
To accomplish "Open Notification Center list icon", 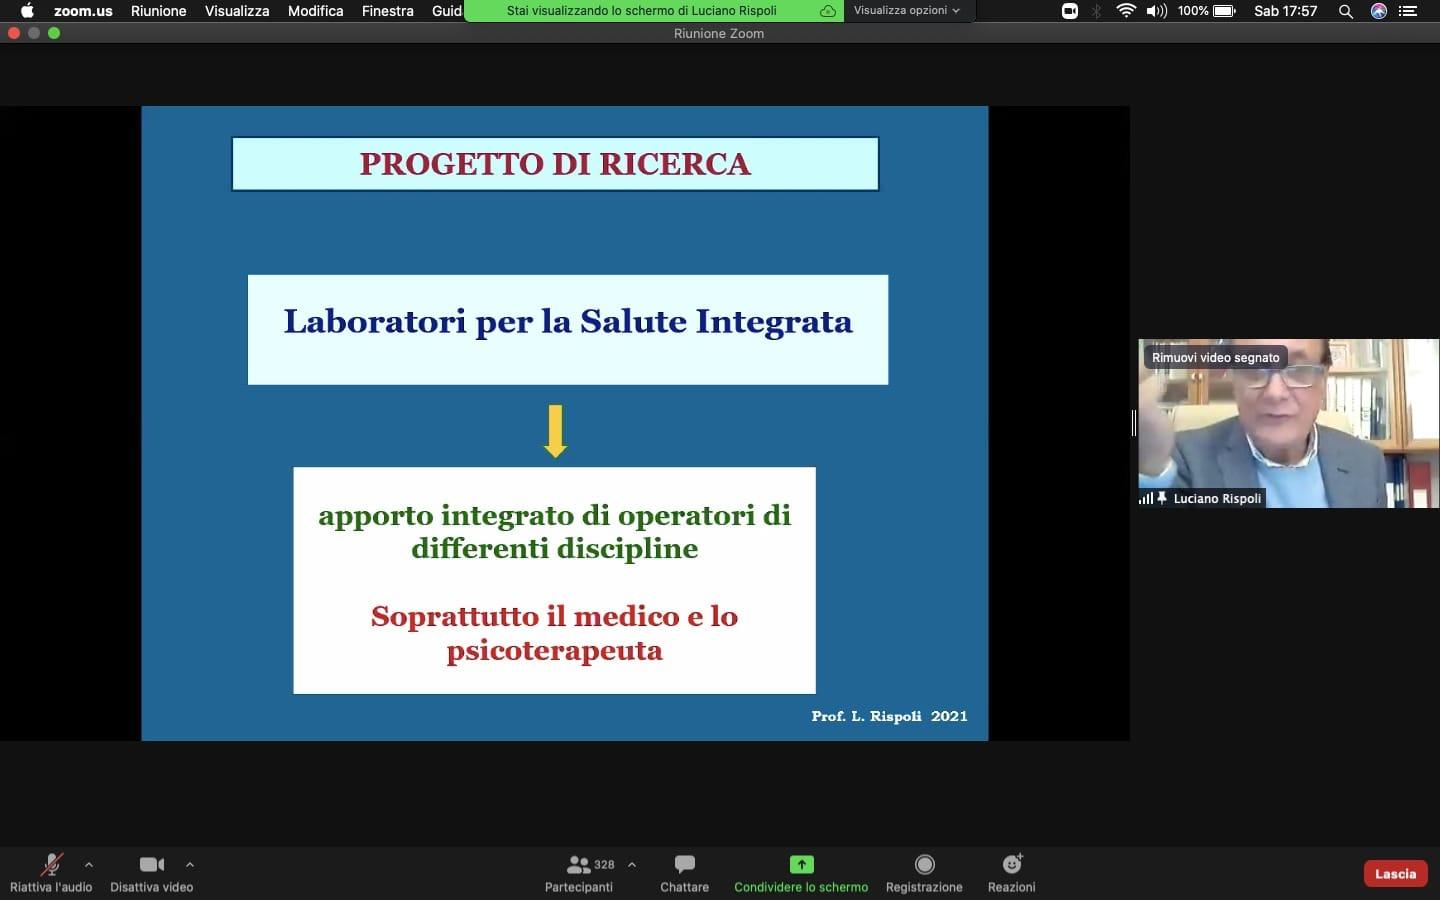I will coord(1410,11).
